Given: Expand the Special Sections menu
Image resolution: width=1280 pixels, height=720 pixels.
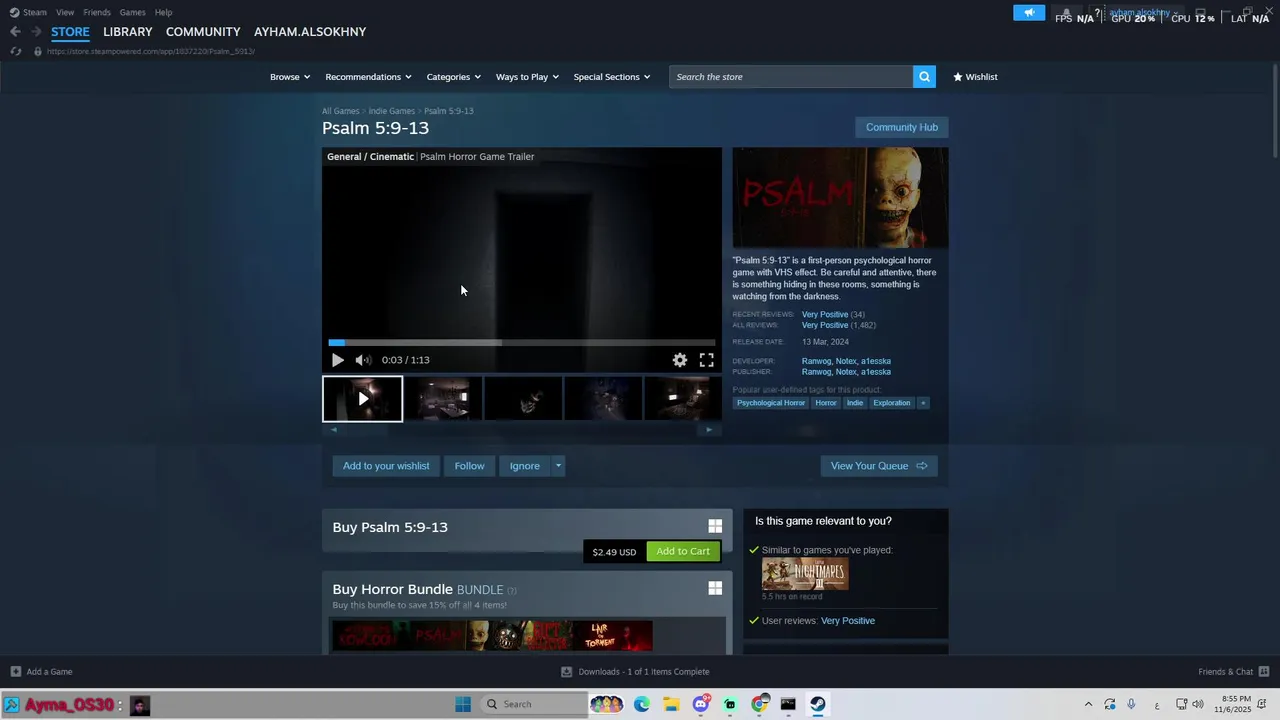Looking at the screenshot, I should coord(611,77).
